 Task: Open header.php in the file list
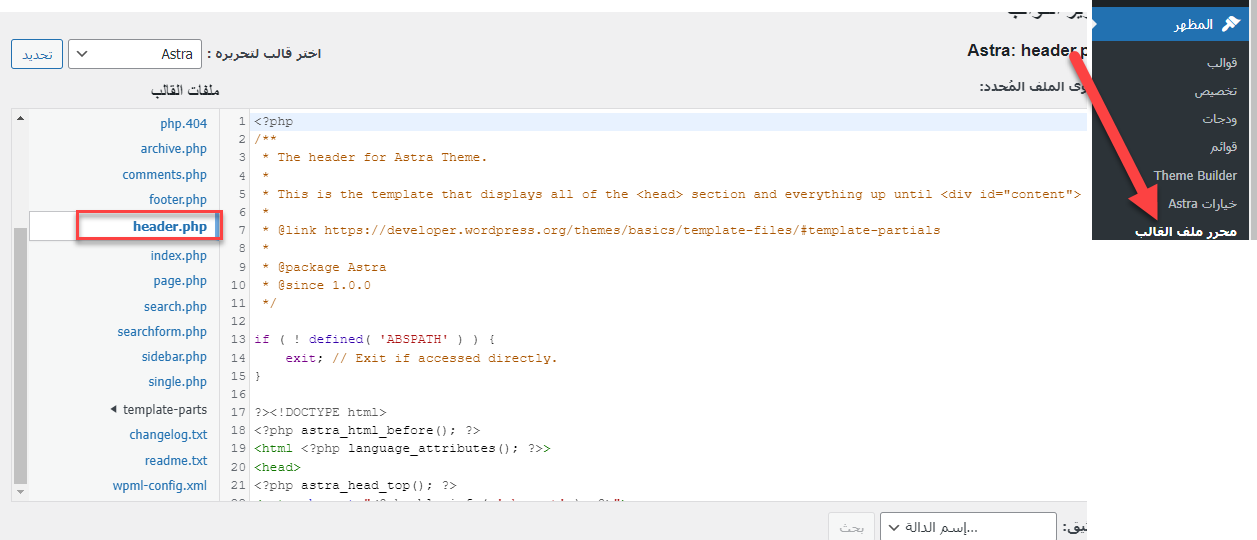(x=169, y=227)
